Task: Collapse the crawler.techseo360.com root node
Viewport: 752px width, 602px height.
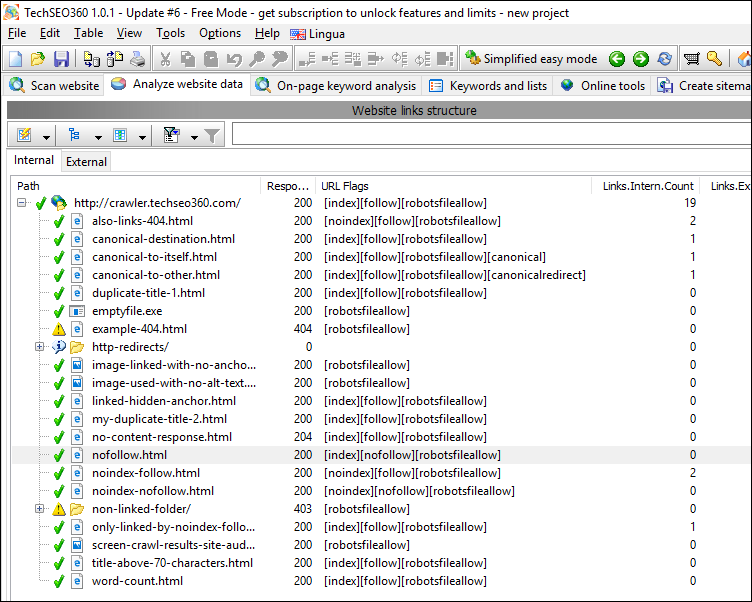Action: tap(22, 203)
